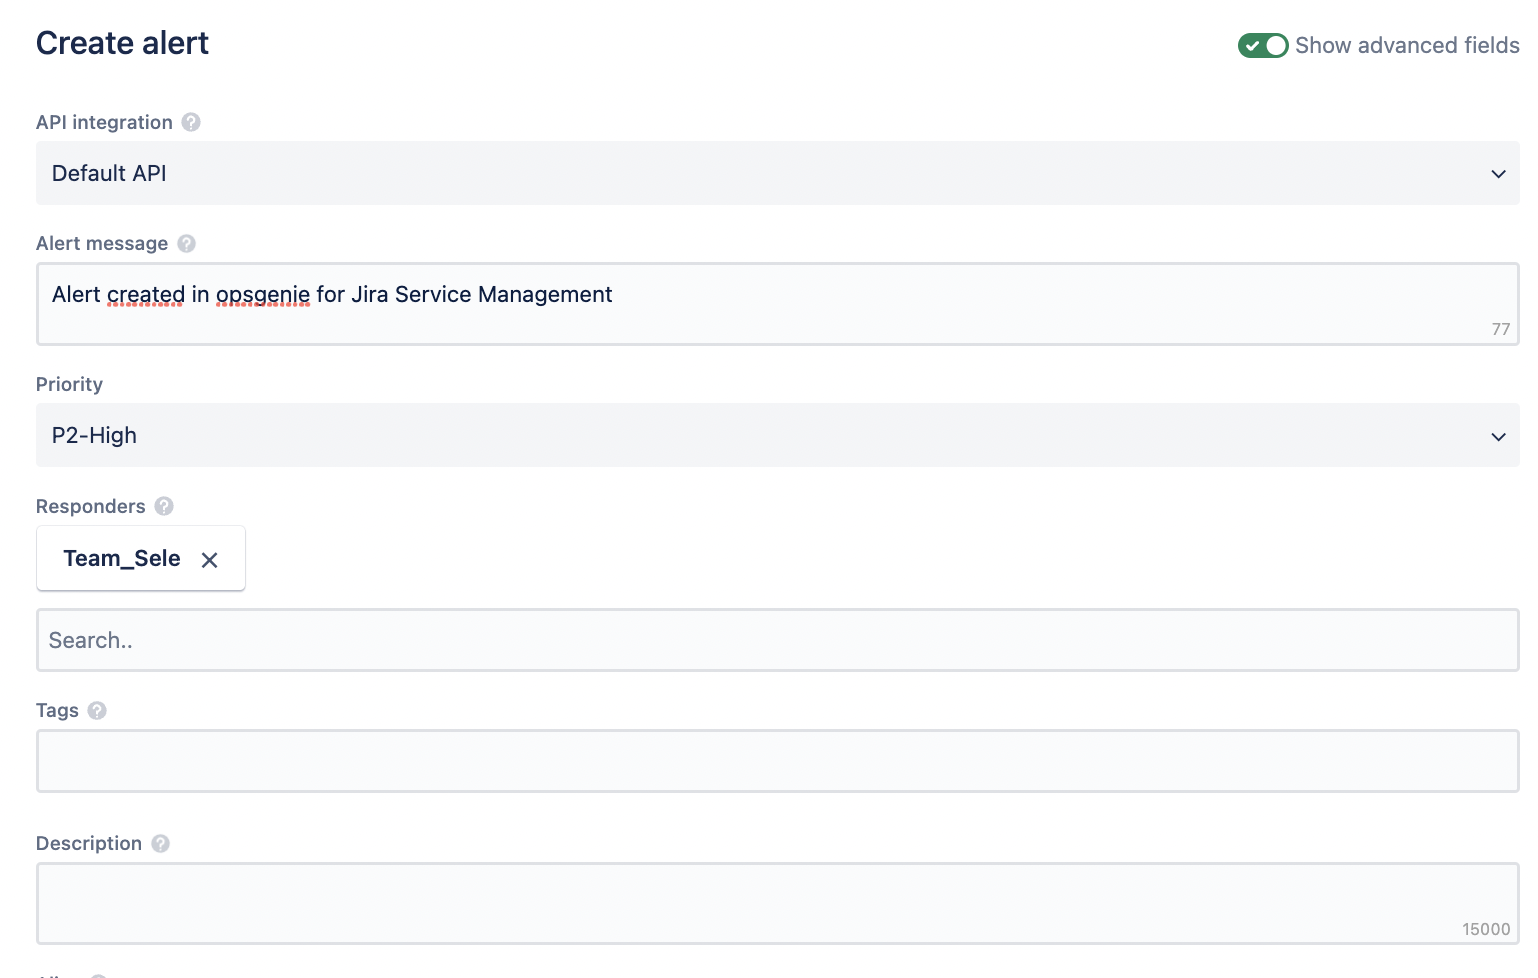
Task: Click the chevron on the API integration selector
Action: (x=1497, y=173)
